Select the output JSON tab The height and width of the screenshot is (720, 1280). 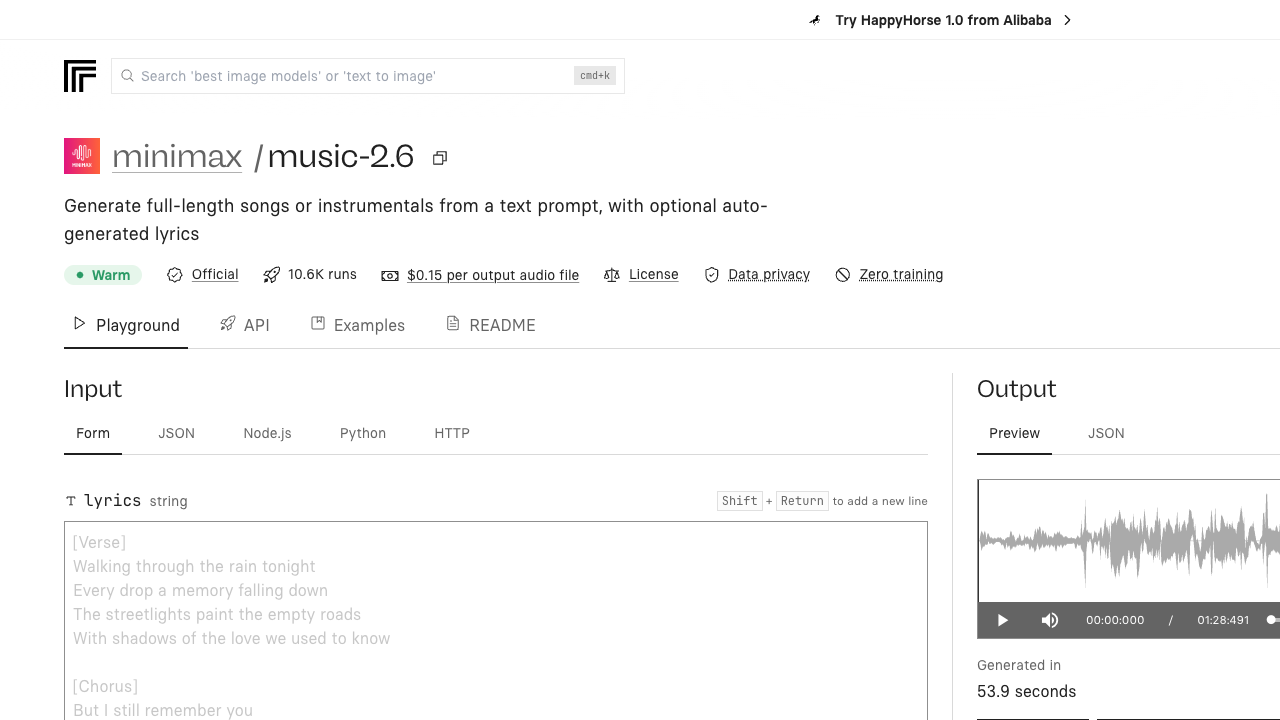[1106, 433]
